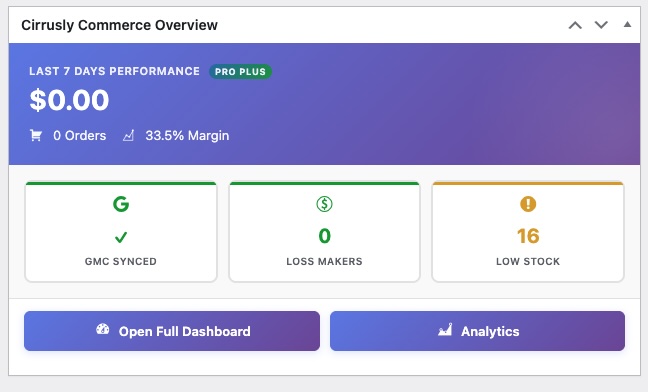Click the shopping cart icon beside Orders
This screenshot has width=648, height=392.
(x=36, y=135)
